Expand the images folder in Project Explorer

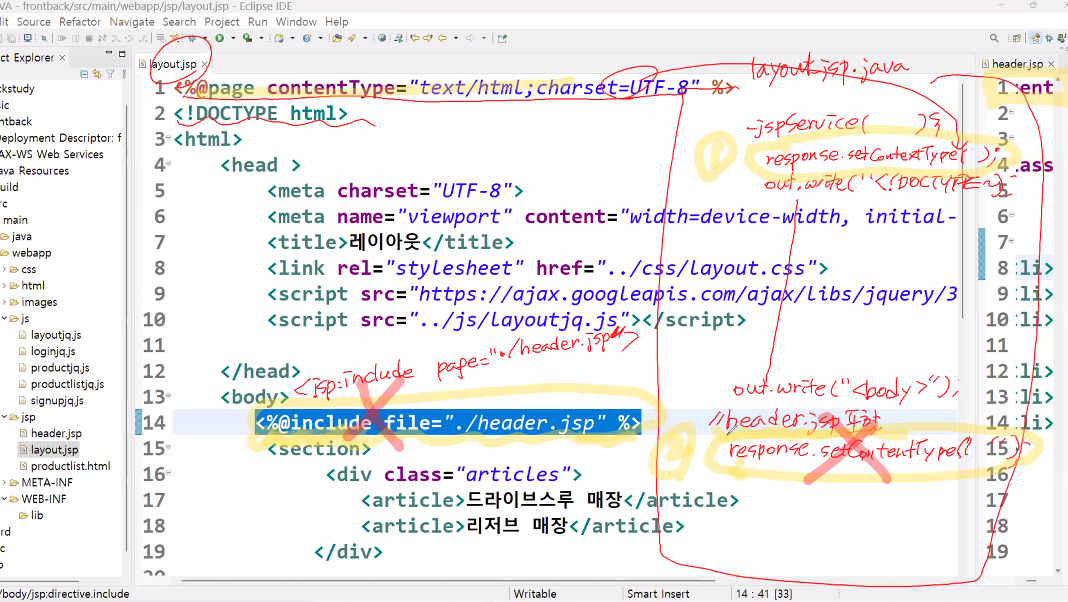coord(4,302)
